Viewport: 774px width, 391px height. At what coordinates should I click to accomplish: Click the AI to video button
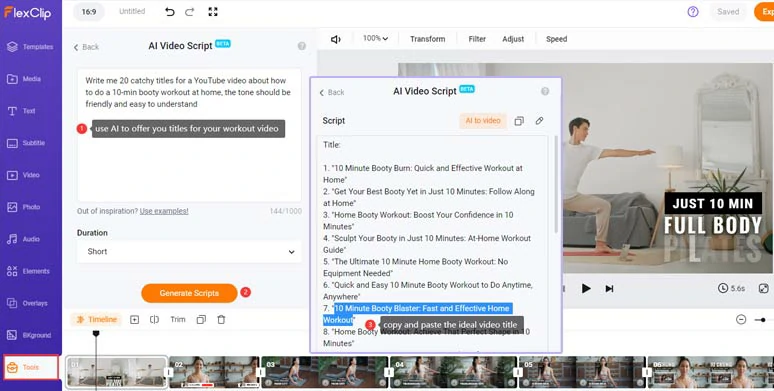483,120
